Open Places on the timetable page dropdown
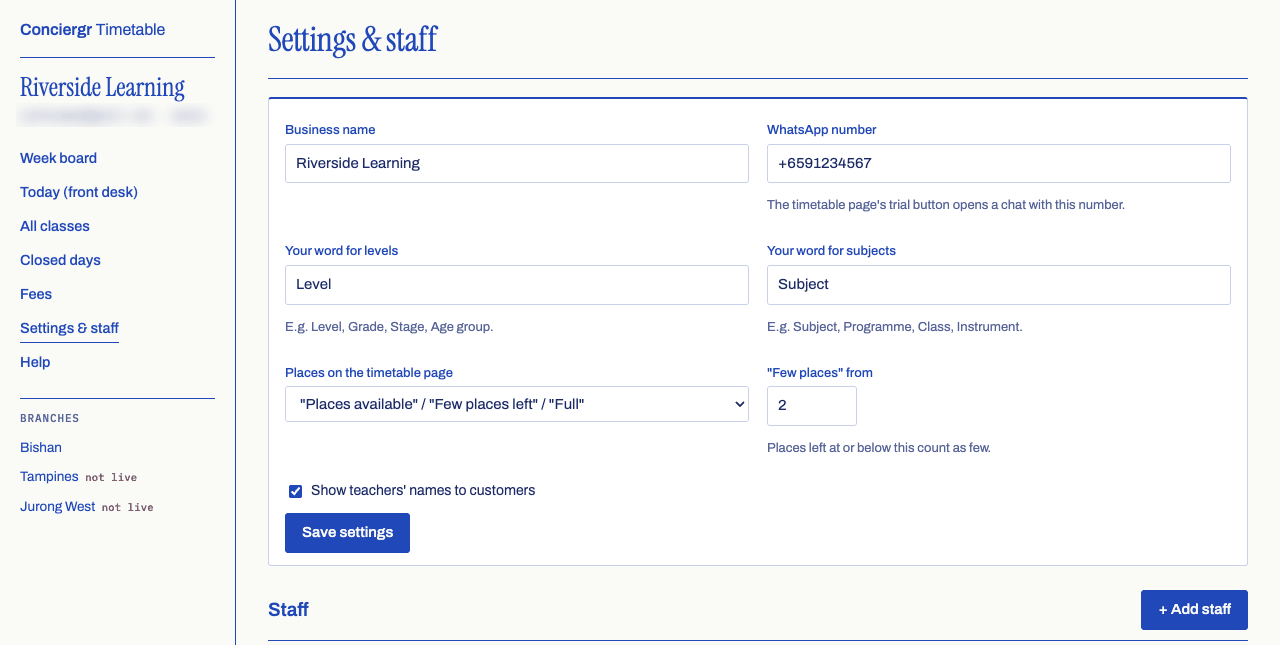This screenshot has height=645, width=1280. click(x=517, y=404)
